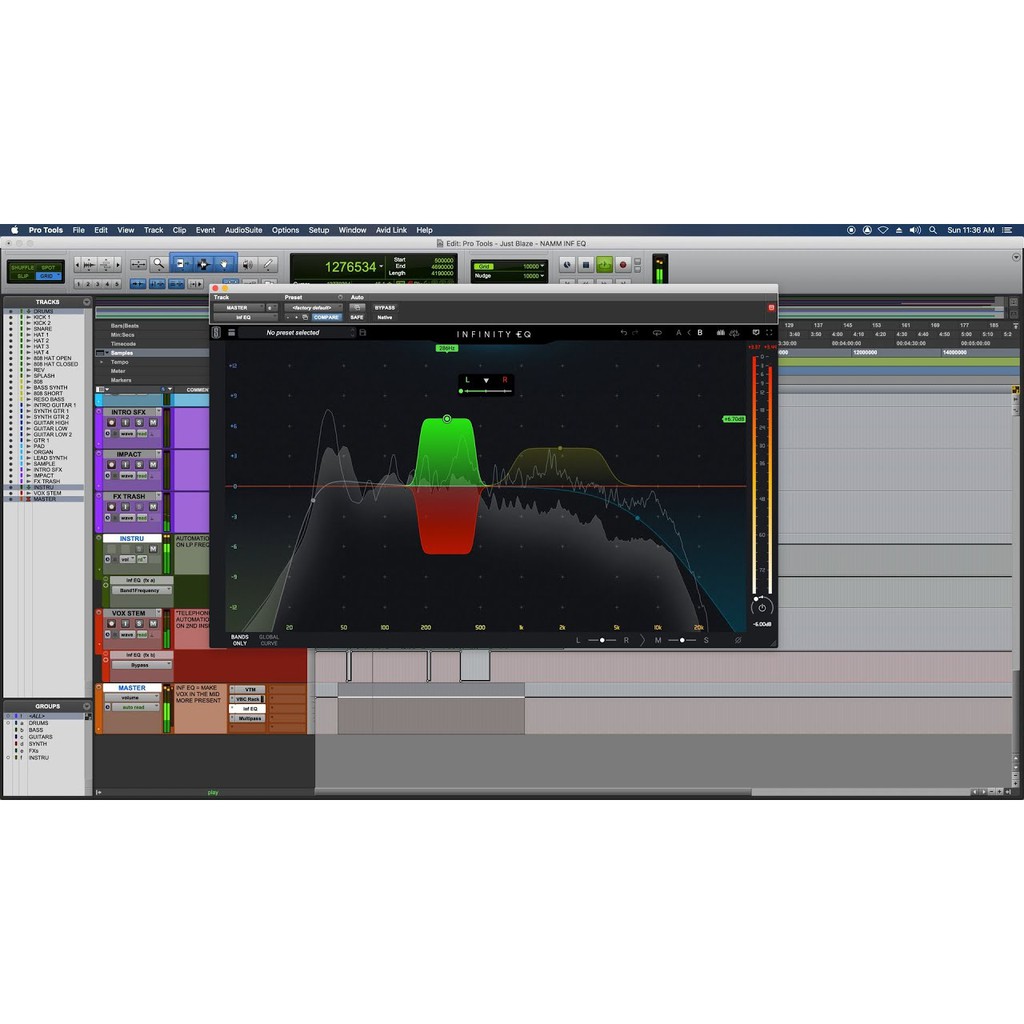Open the Avid Link menu

coord(391,230)
